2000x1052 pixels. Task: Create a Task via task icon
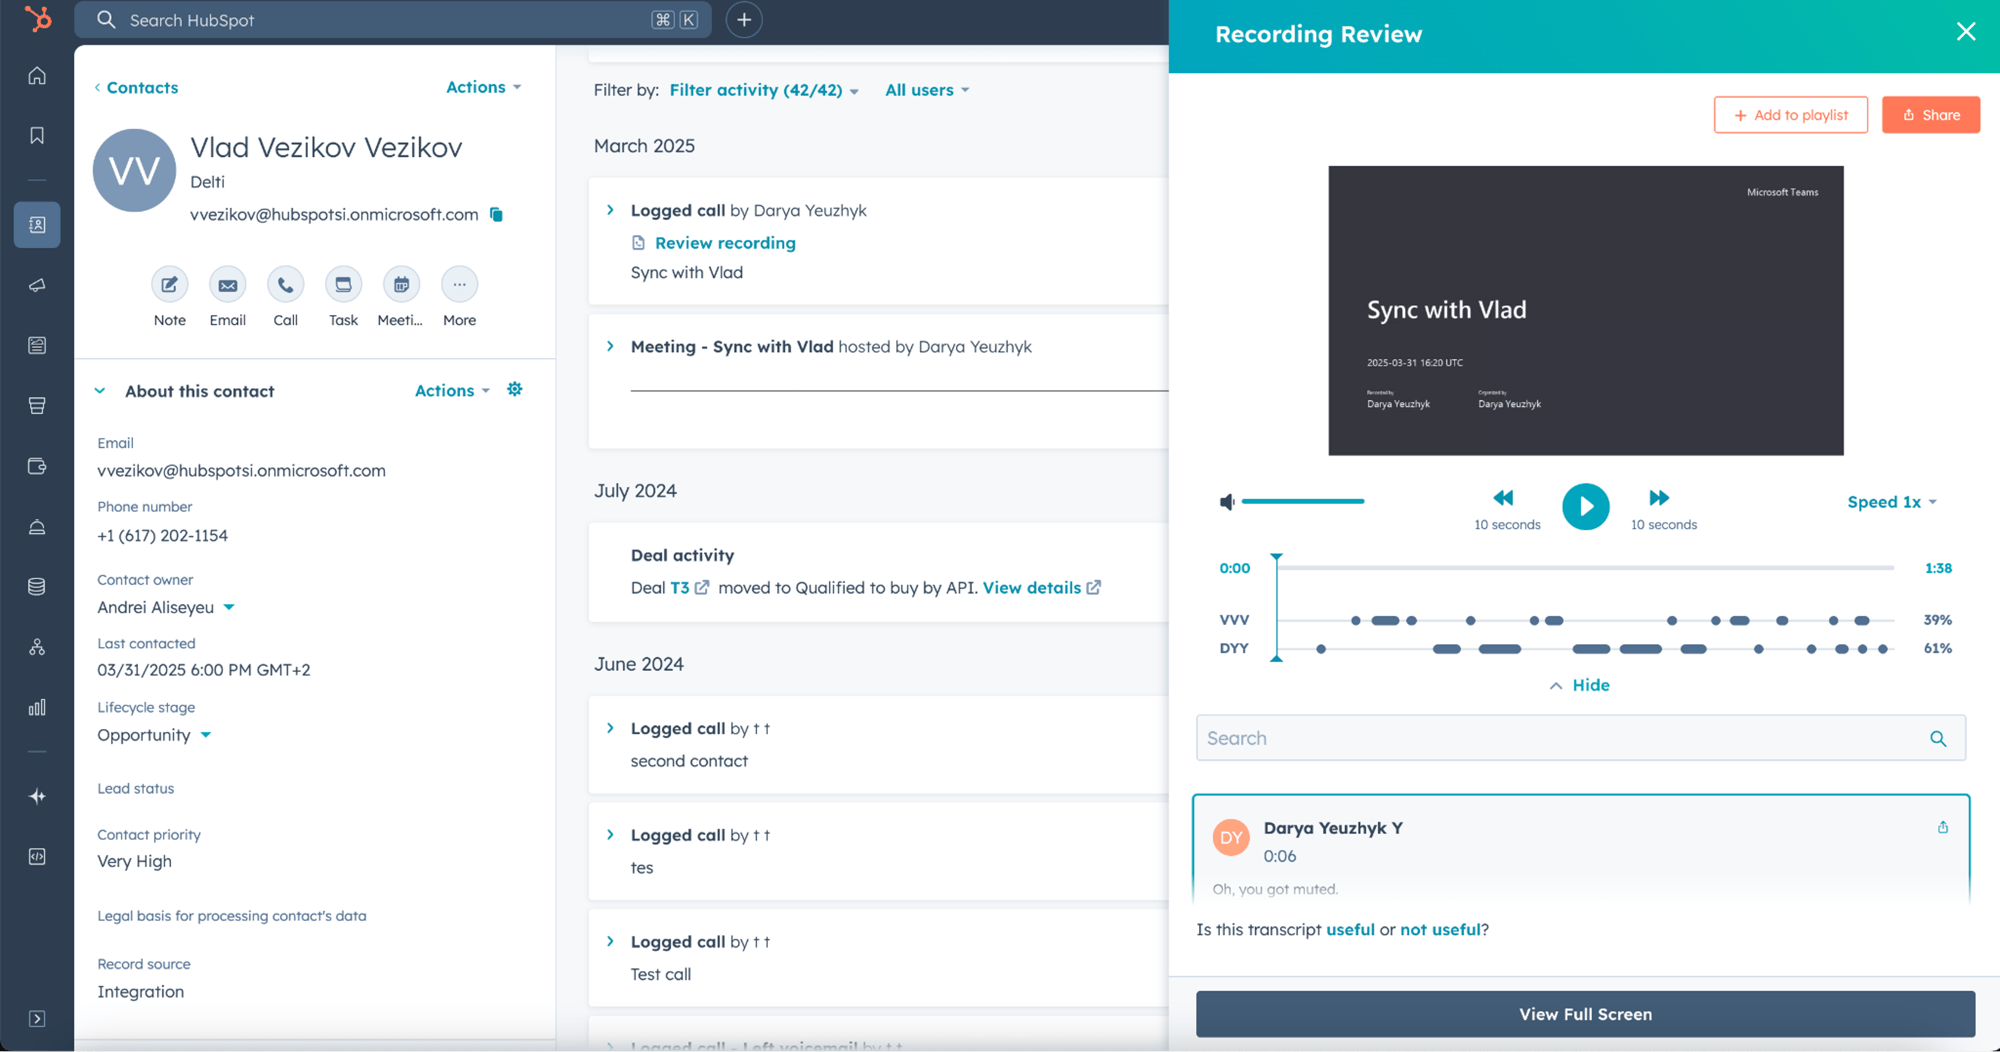pos(343,285)
